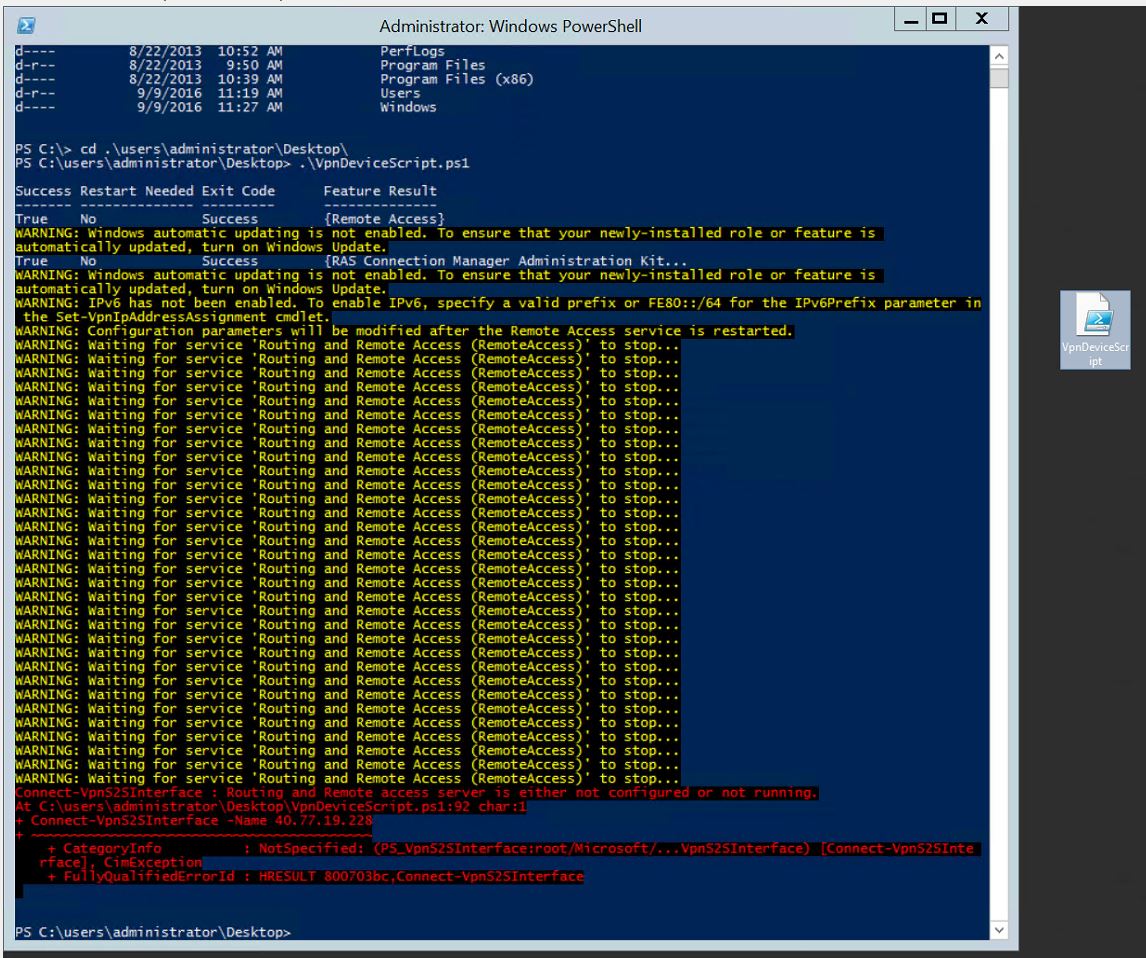Close the Administrator PowerShell window
Screen dimensions: 1146x958
tap(981, 19)
